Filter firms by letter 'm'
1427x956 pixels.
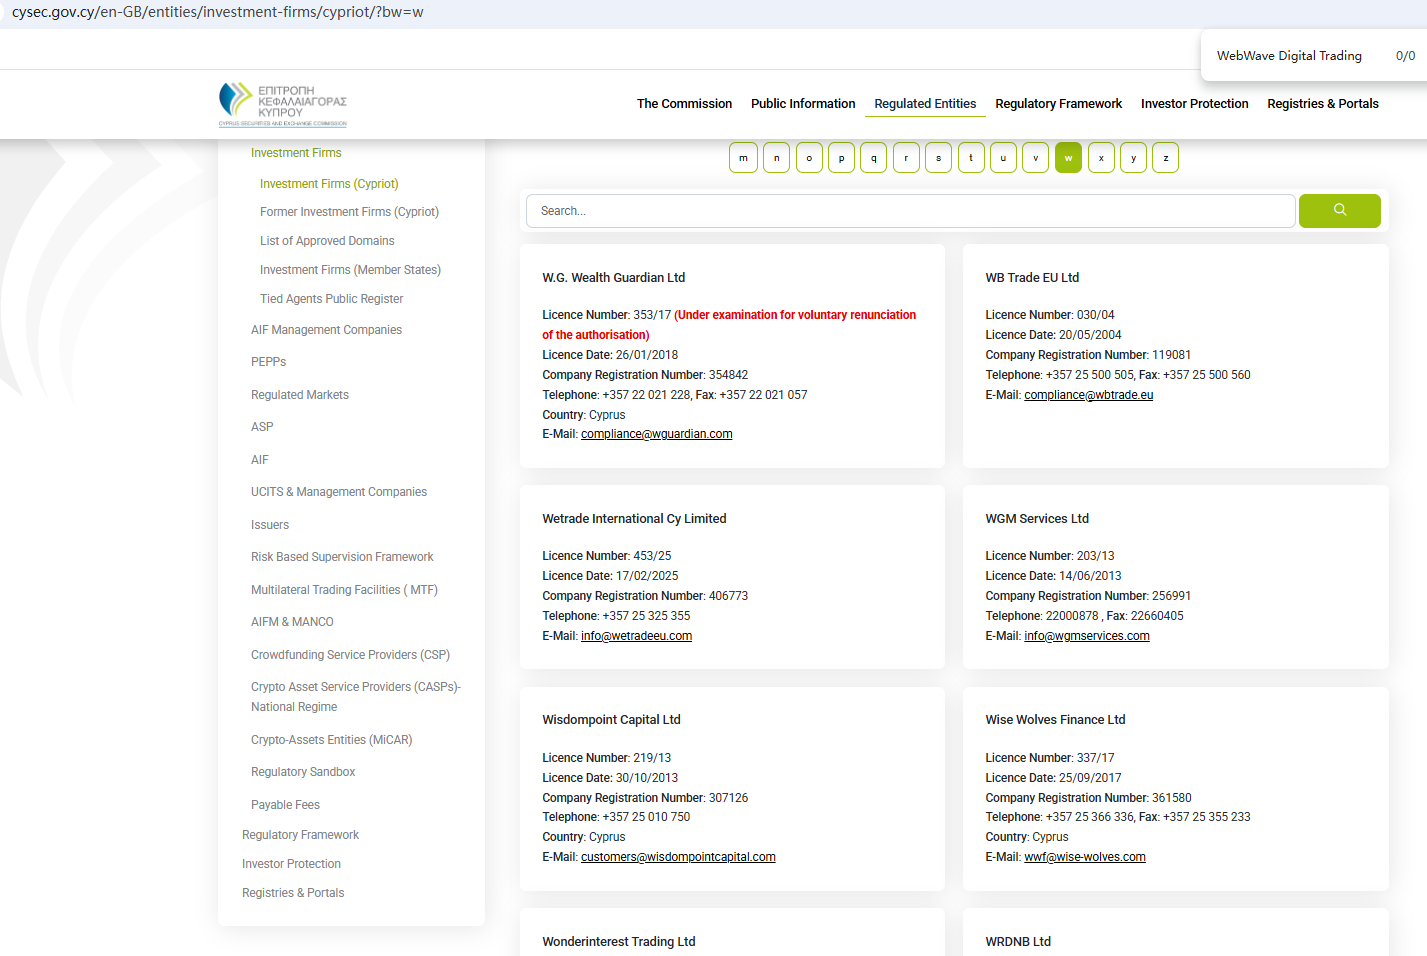pyautogui.click(x=743, y=158)
